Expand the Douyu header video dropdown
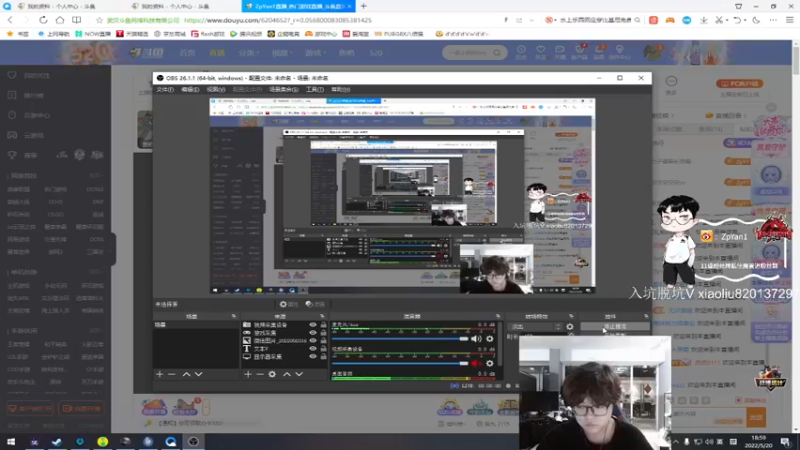800x450 pixels. [280, 53]
